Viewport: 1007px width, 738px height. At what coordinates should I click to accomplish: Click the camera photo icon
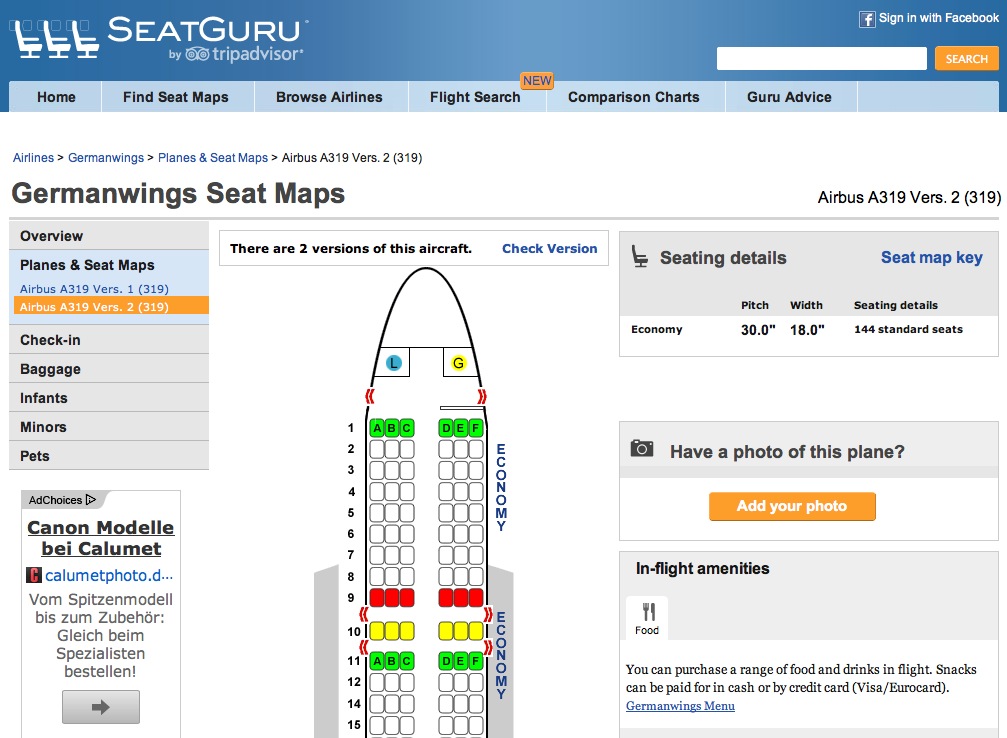pos(642,449)
